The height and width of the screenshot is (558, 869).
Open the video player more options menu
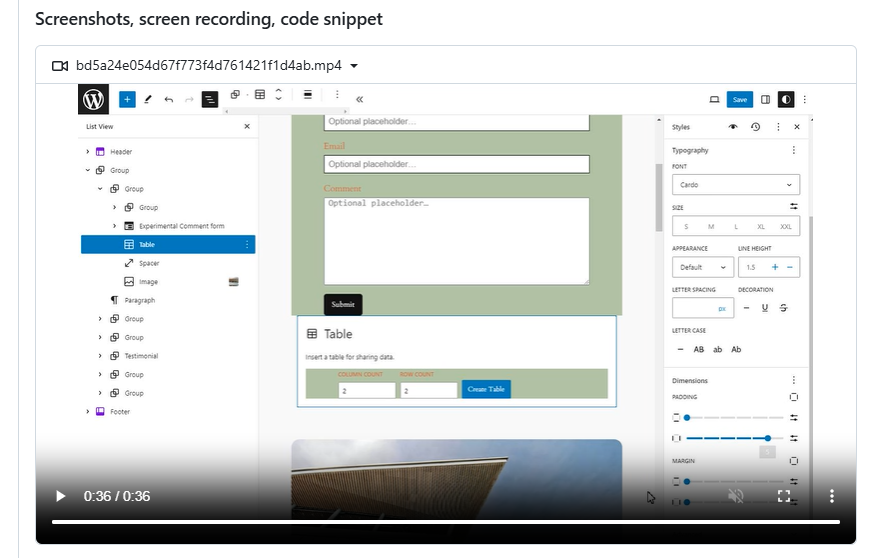coord(831,496)
